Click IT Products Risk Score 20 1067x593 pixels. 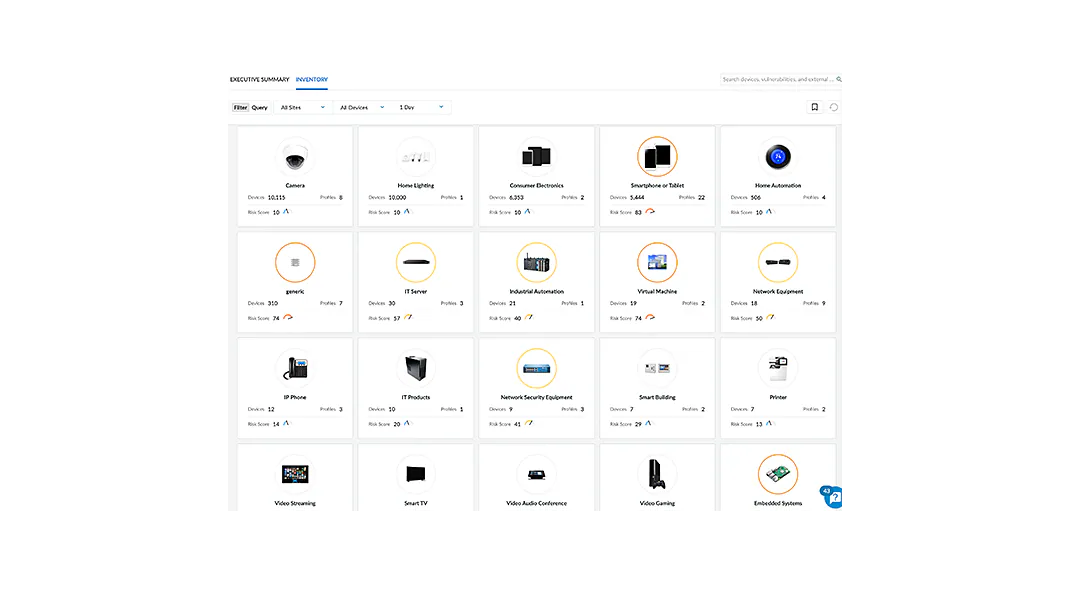point(397,424)
